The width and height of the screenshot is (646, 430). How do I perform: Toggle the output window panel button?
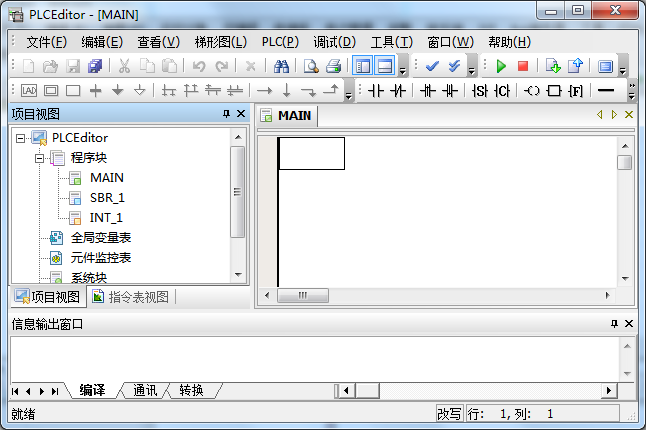coord(385,66)
